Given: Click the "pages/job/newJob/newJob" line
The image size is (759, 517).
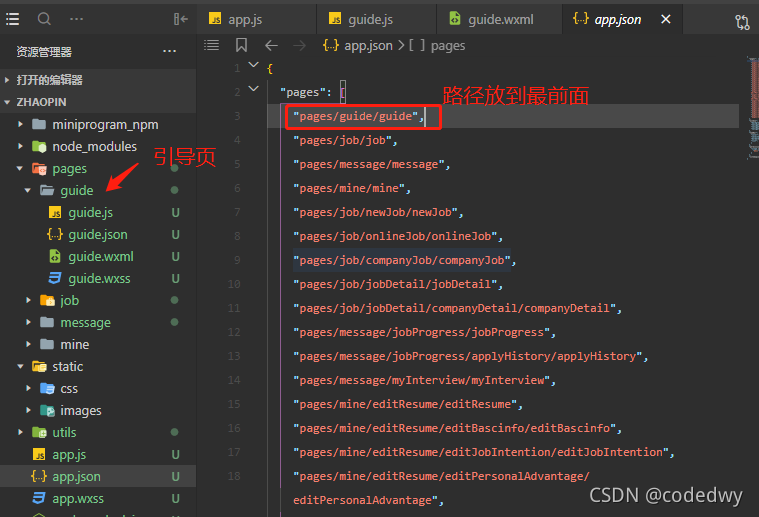Looking at the screenshot, I should [378, 213].
